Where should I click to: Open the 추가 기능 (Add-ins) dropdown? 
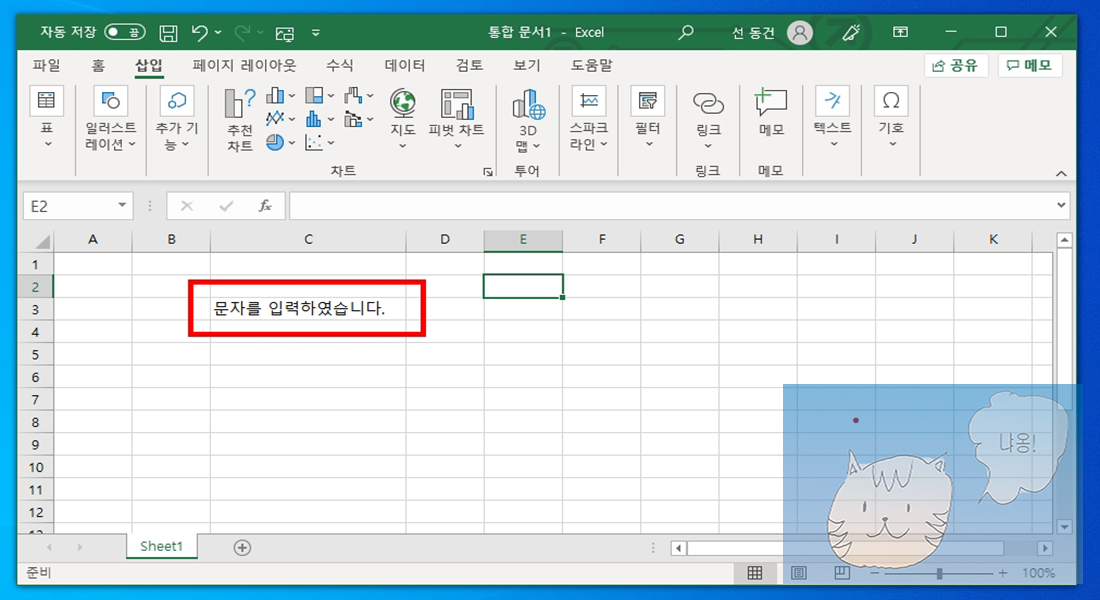177,117
